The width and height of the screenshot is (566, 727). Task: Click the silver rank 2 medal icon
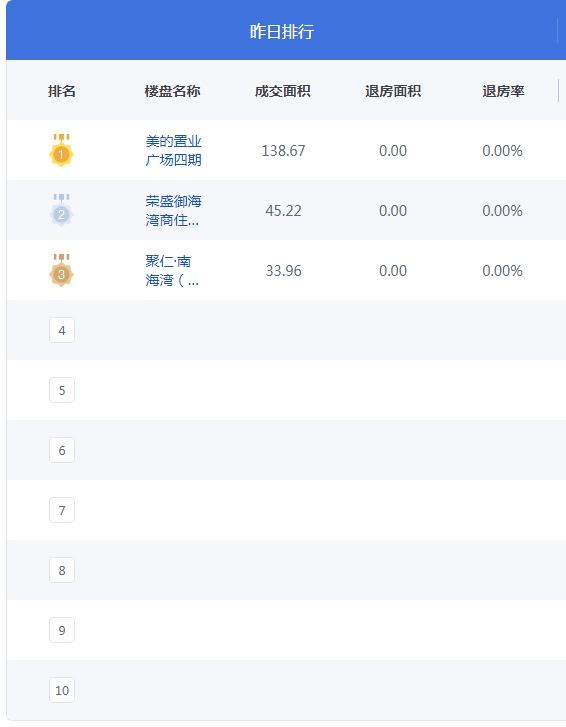click(61, 210)
